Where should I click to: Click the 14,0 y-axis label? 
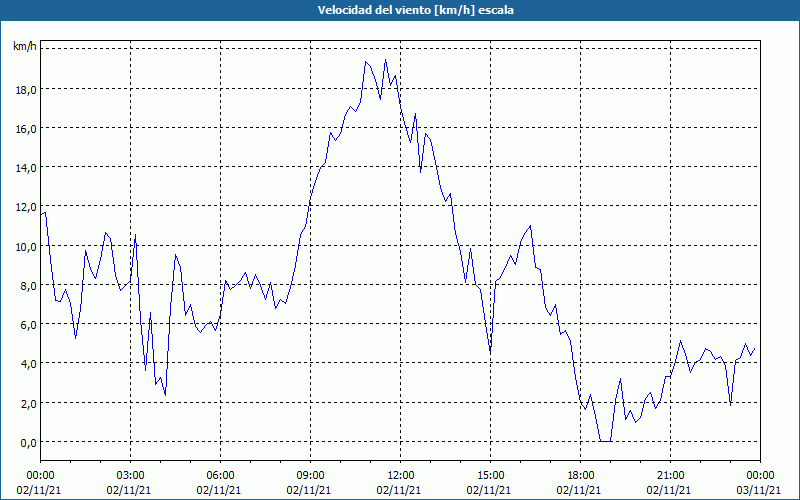click(x=26, y=168)
